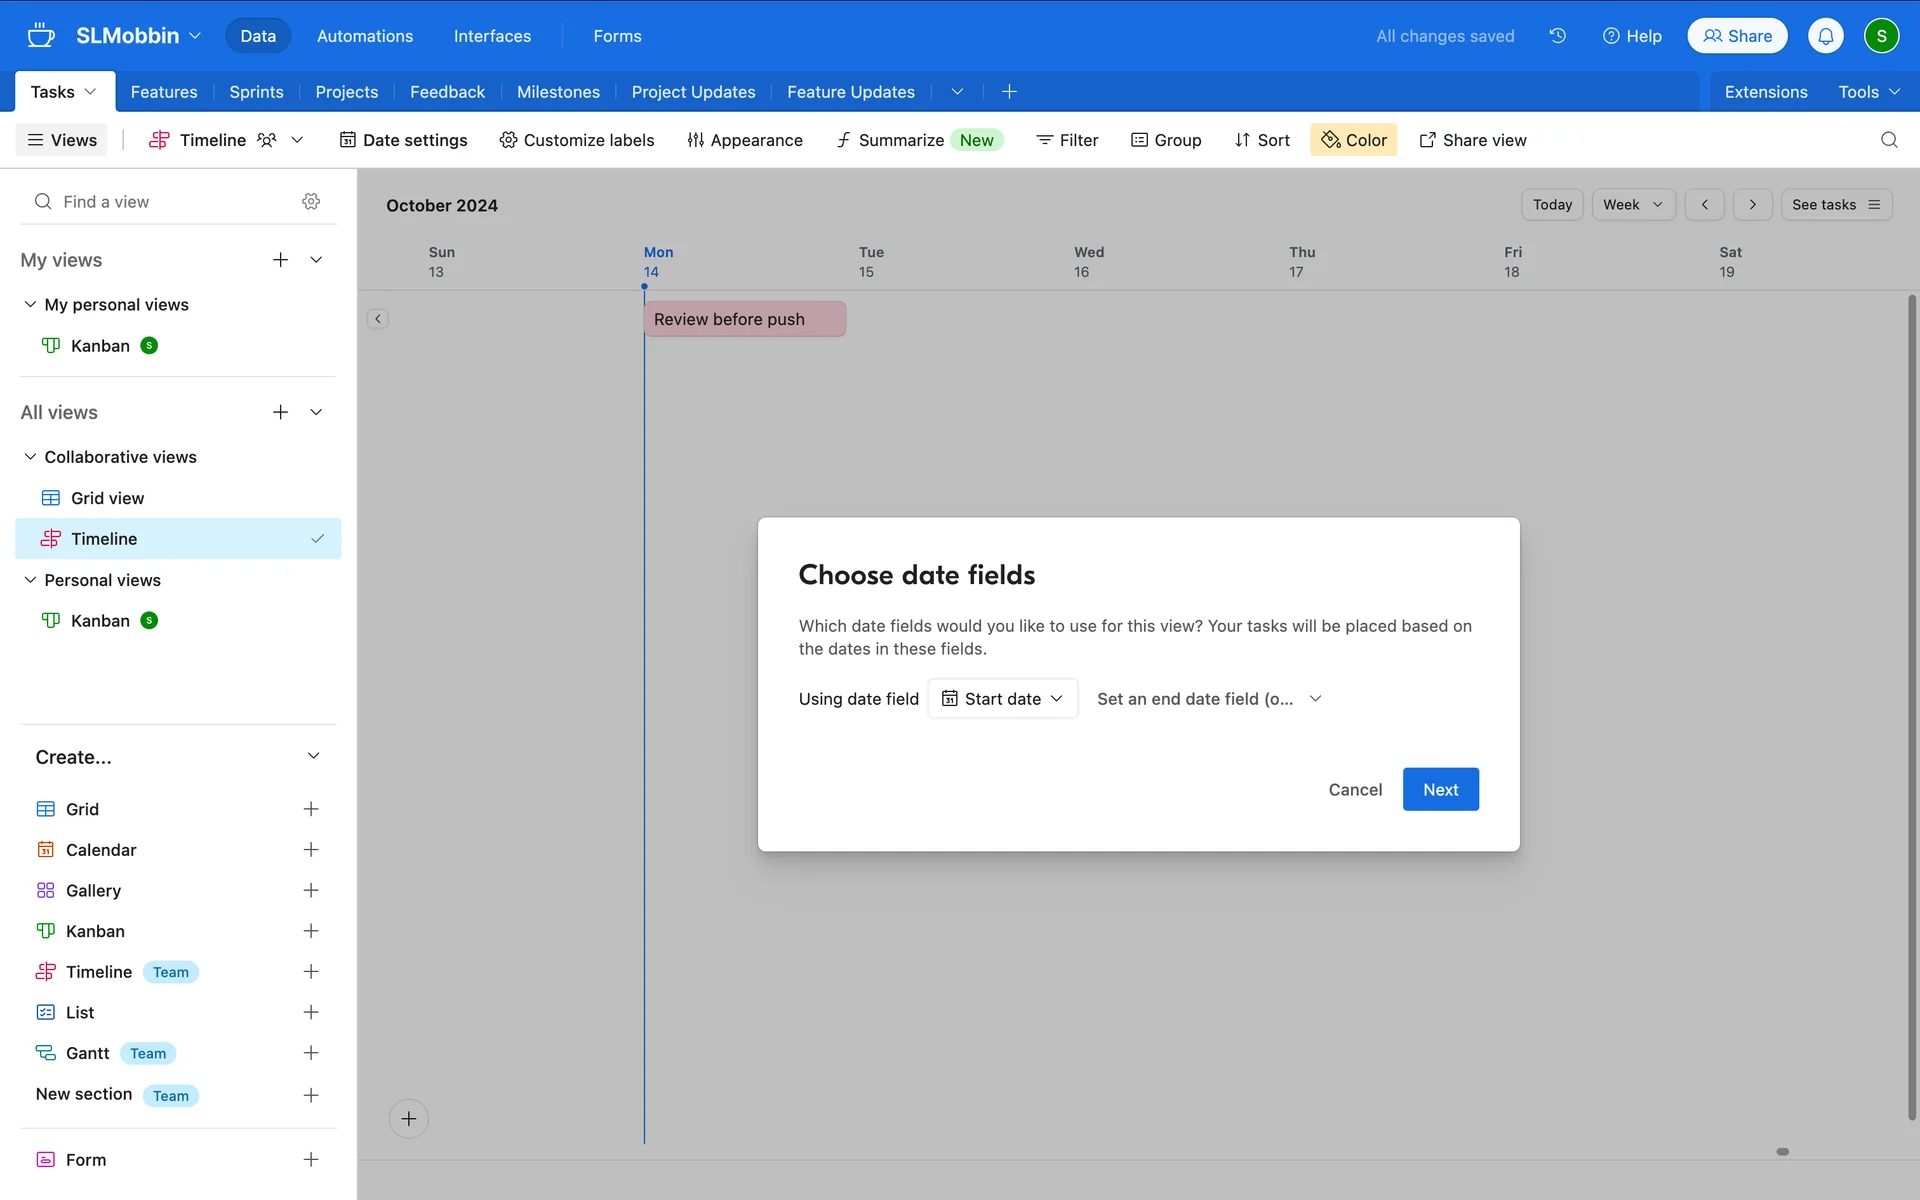Switch to the Sprints table tab
Image resolution: width=1920 pixels, height=1200 pixels.
256,92
